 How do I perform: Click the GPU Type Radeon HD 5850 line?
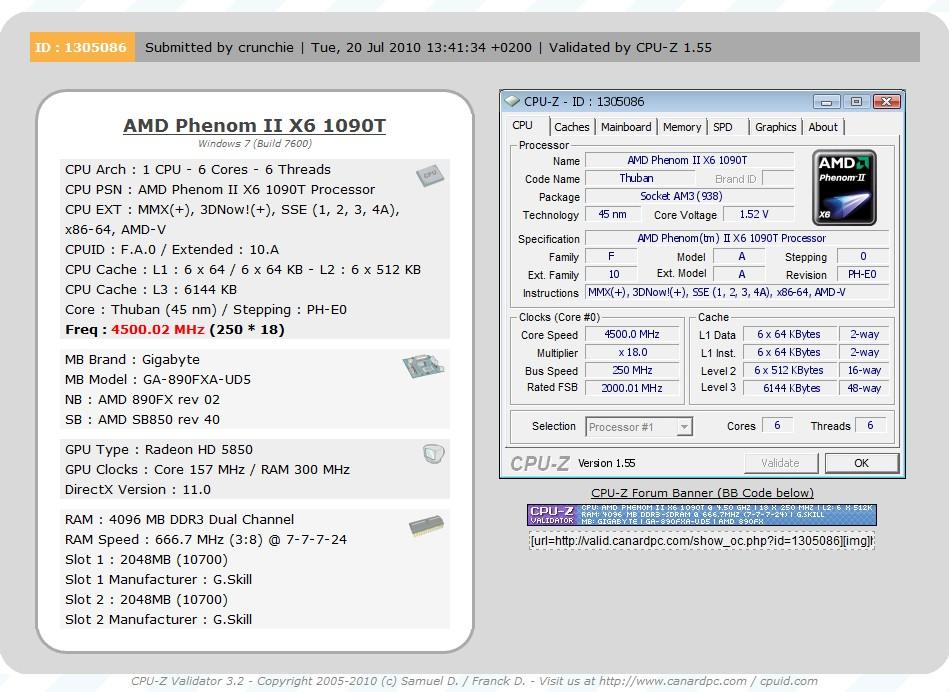pyautogui.click(x=159, y=450)
